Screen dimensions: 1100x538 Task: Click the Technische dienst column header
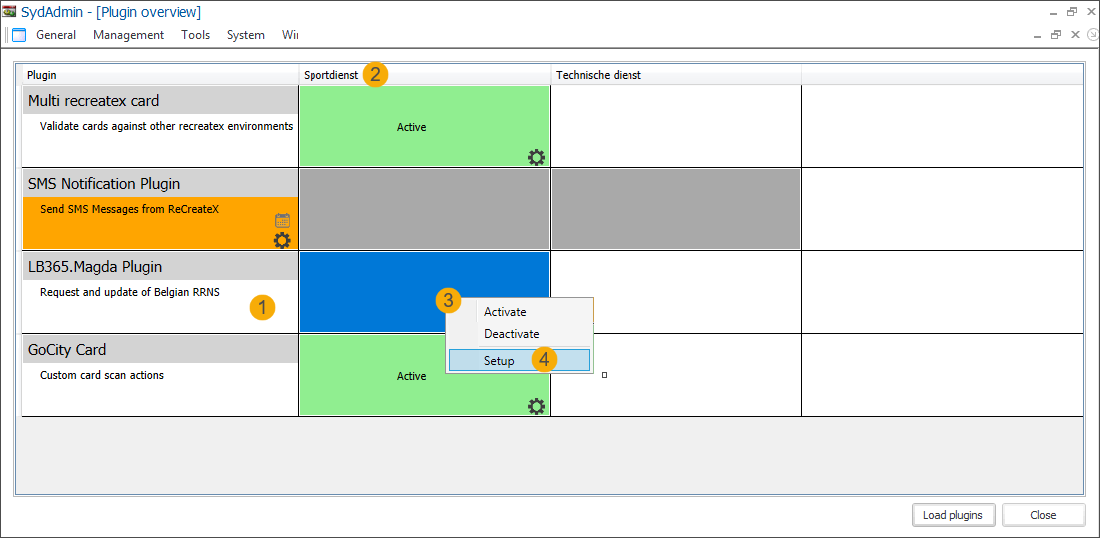[598, 75]
